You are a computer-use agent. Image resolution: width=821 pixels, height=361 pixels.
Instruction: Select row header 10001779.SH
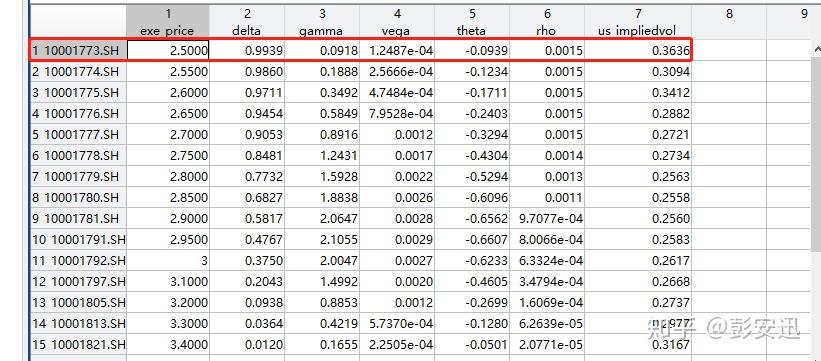[78, 177]
